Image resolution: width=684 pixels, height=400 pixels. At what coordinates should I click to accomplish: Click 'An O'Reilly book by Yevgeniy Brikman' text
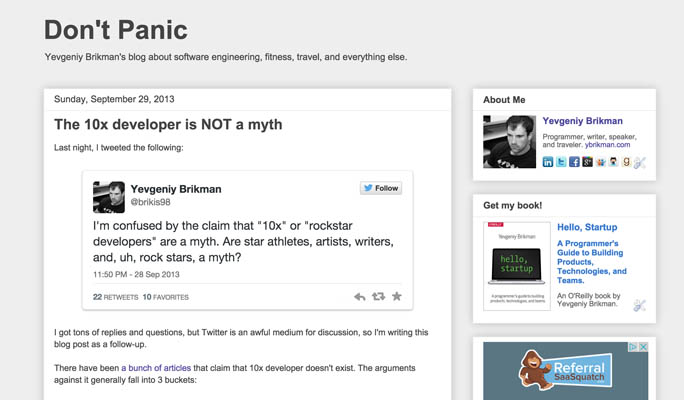(588, 300)
